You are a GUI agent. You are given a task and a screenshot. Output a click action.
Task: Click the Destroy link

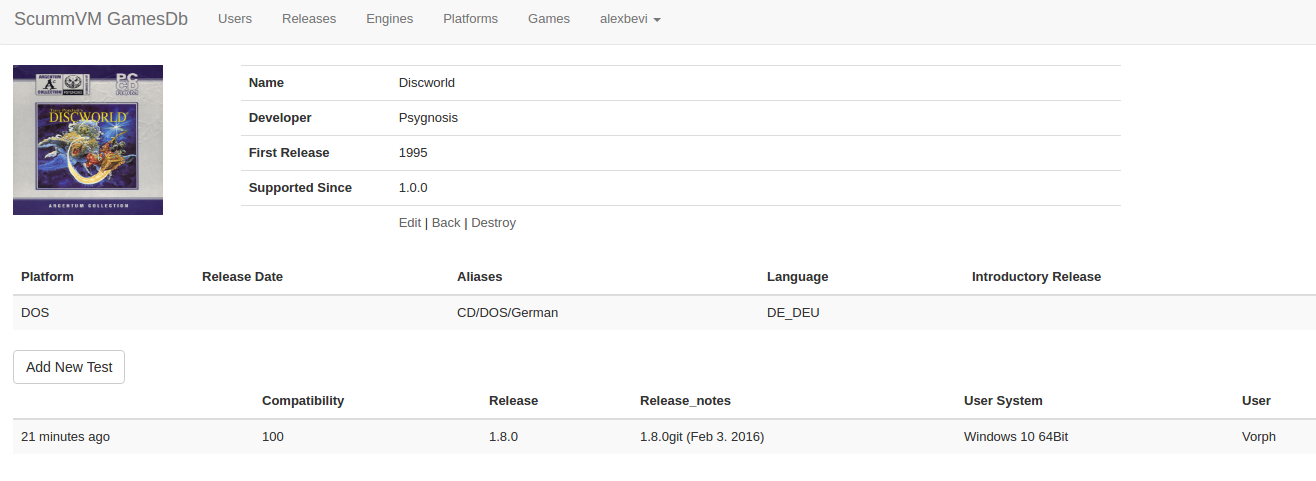click(494, 223)
